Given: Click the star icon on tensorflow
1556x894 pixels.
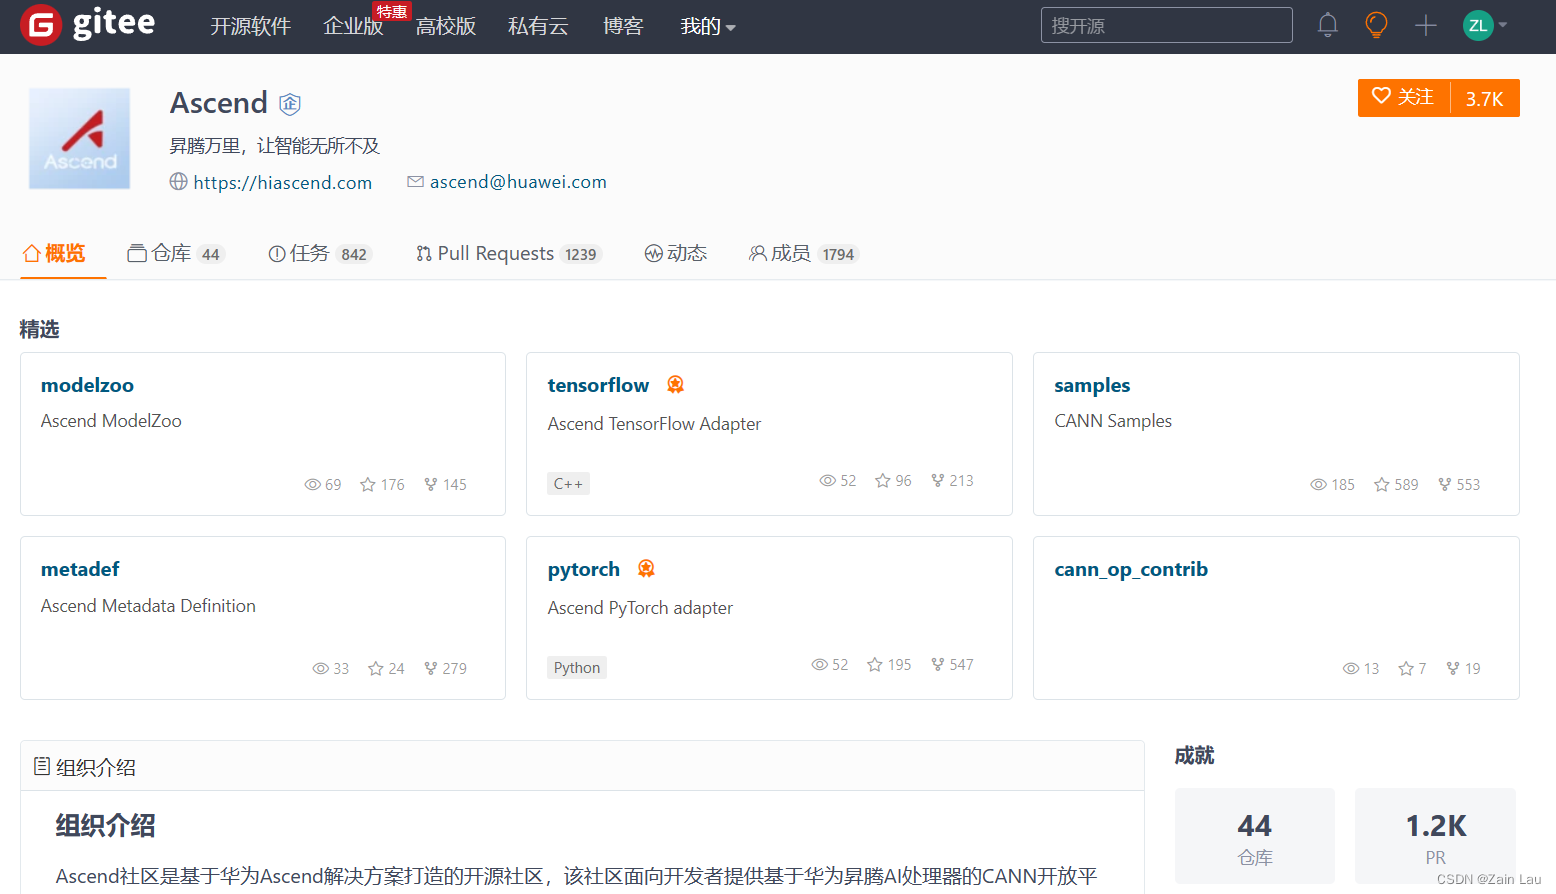Looking at the screenshot, I should [x=883, y=481].
